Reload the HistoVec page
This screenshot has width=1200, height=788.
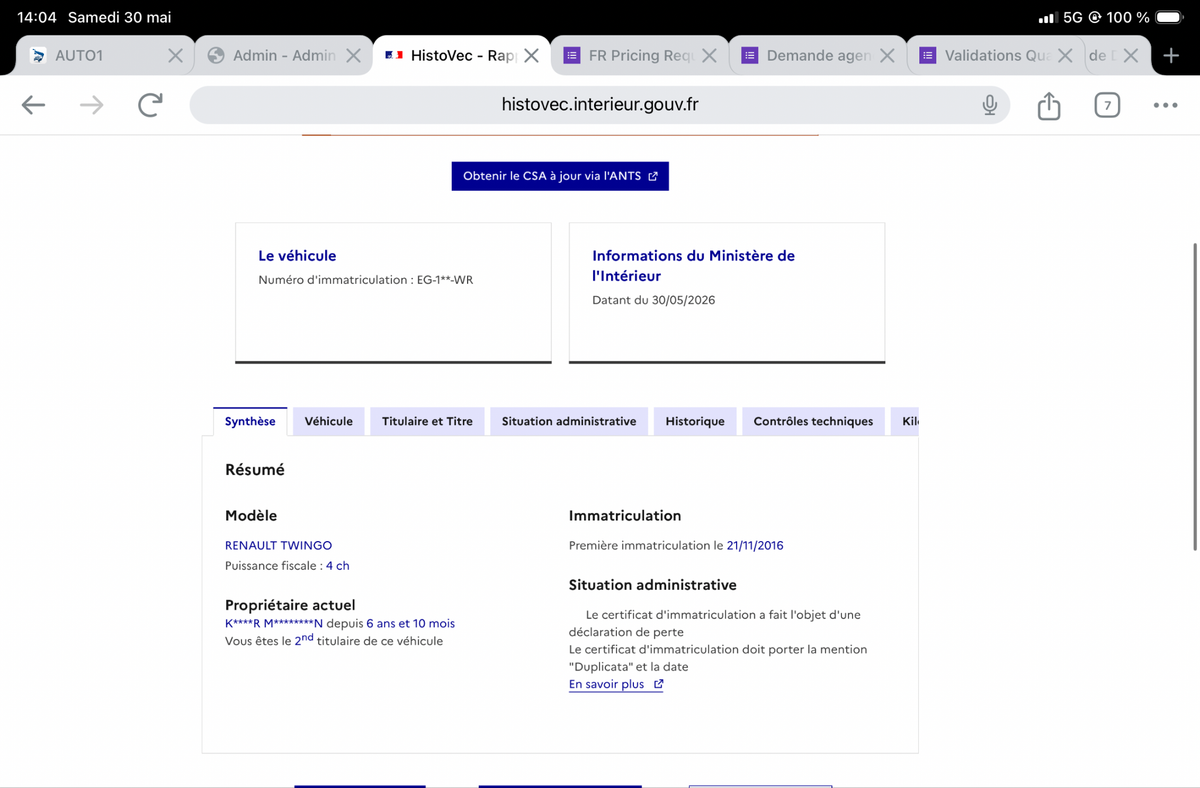pos(150,105)
